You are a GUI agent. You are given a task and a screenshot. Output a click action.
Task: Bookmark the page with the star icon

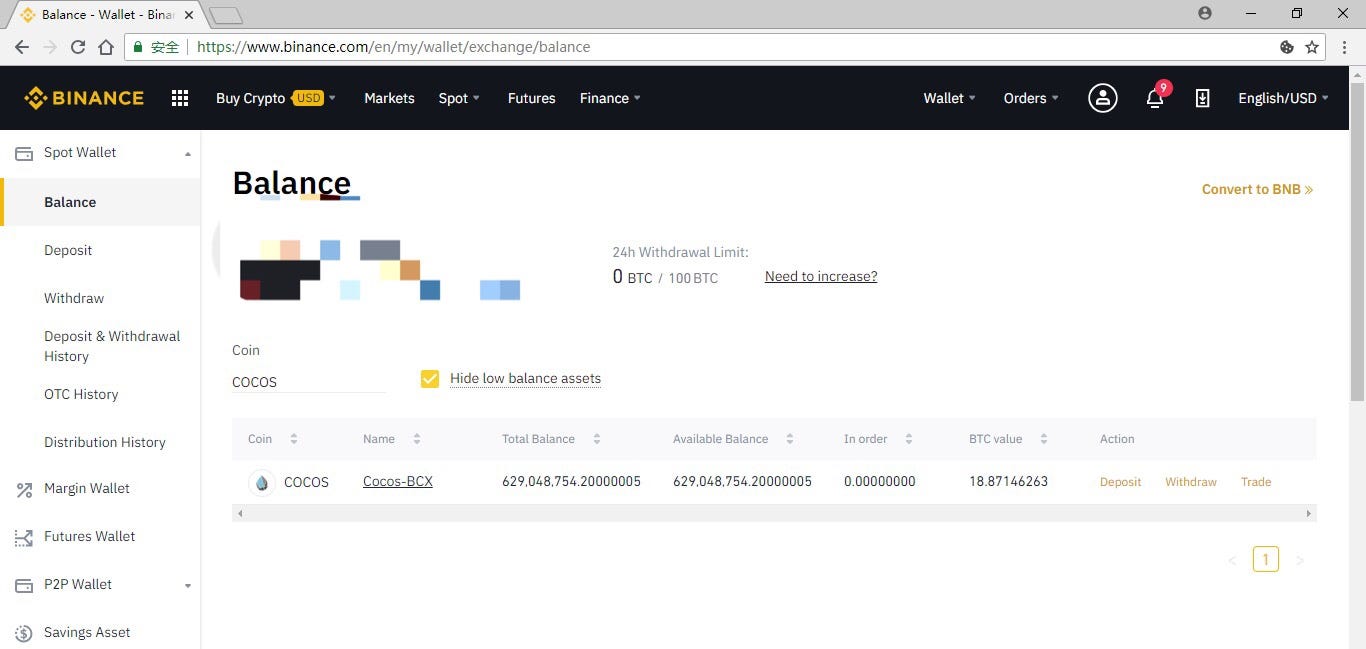(x=1312, y=47)
